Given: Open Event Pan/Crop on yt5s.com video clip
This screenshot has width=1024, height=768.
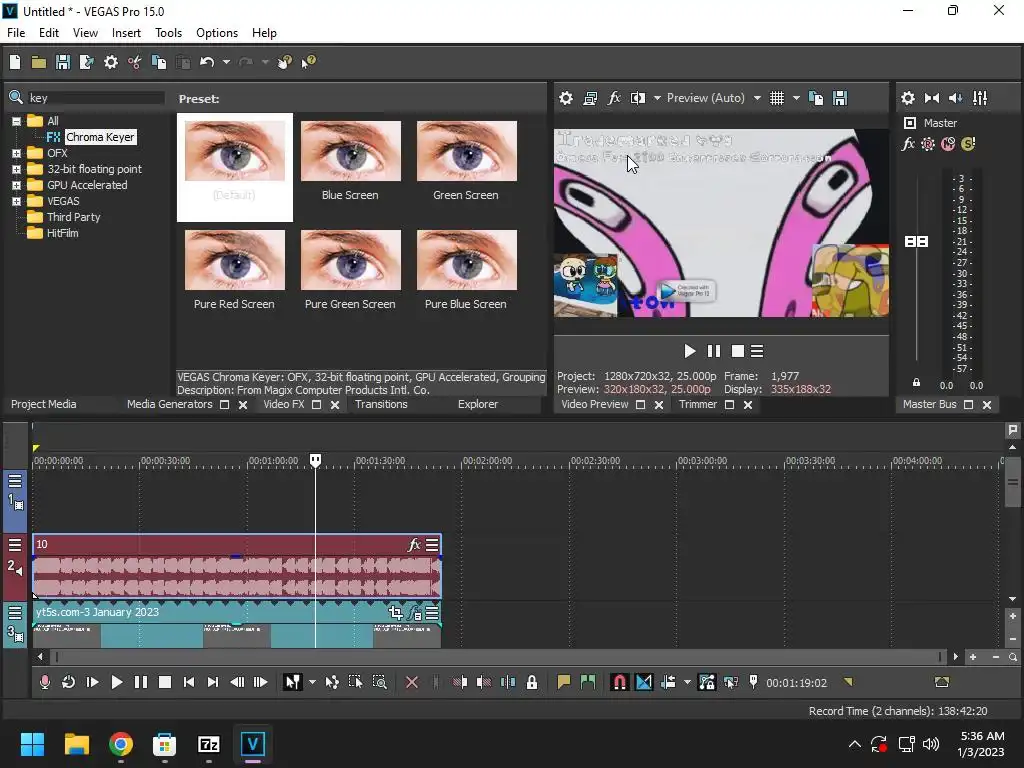Looking at the screenshot, I should pyautogui.click(x=395, y=613).
